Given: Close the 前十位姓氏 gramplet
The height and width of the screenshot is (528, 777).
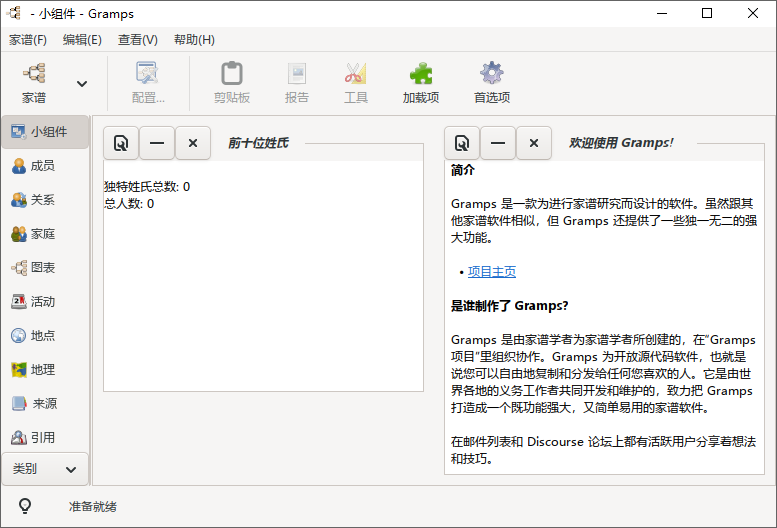Looking at the screenshot, I should pyautogui.click(x=193, y=143).
